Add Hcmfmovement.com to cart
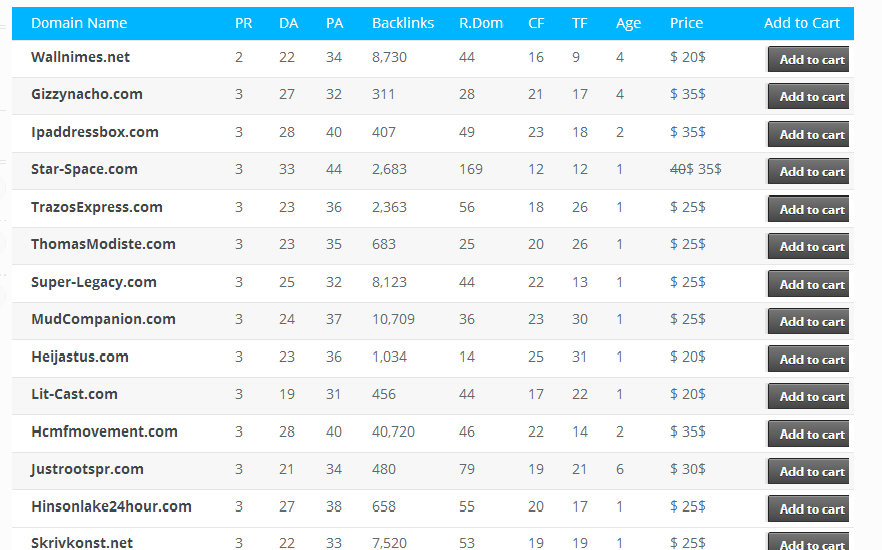 point(808,434)
